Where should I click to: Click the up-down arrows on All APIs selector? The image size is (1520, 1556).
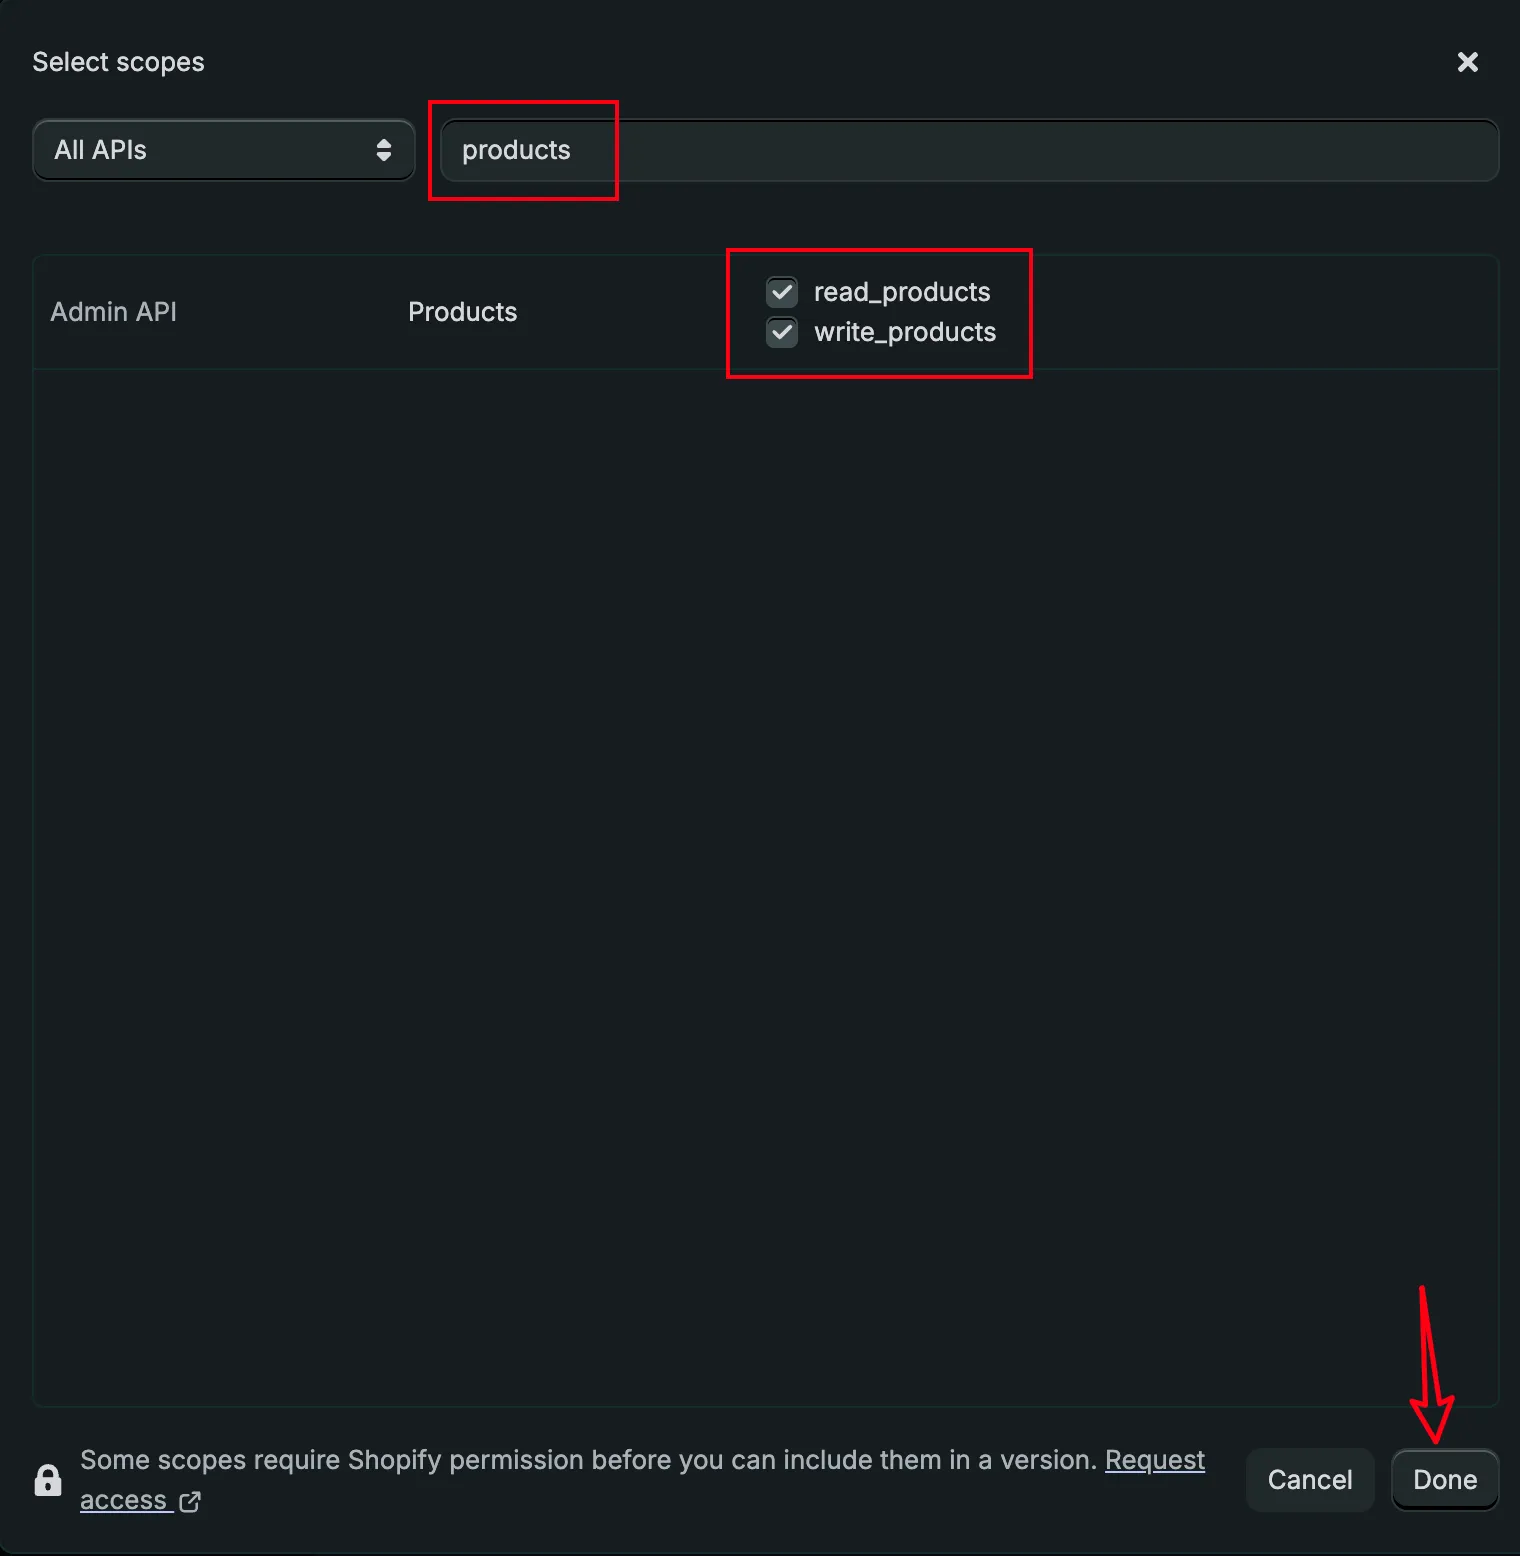pyautogui.click(x=383, y=150)
